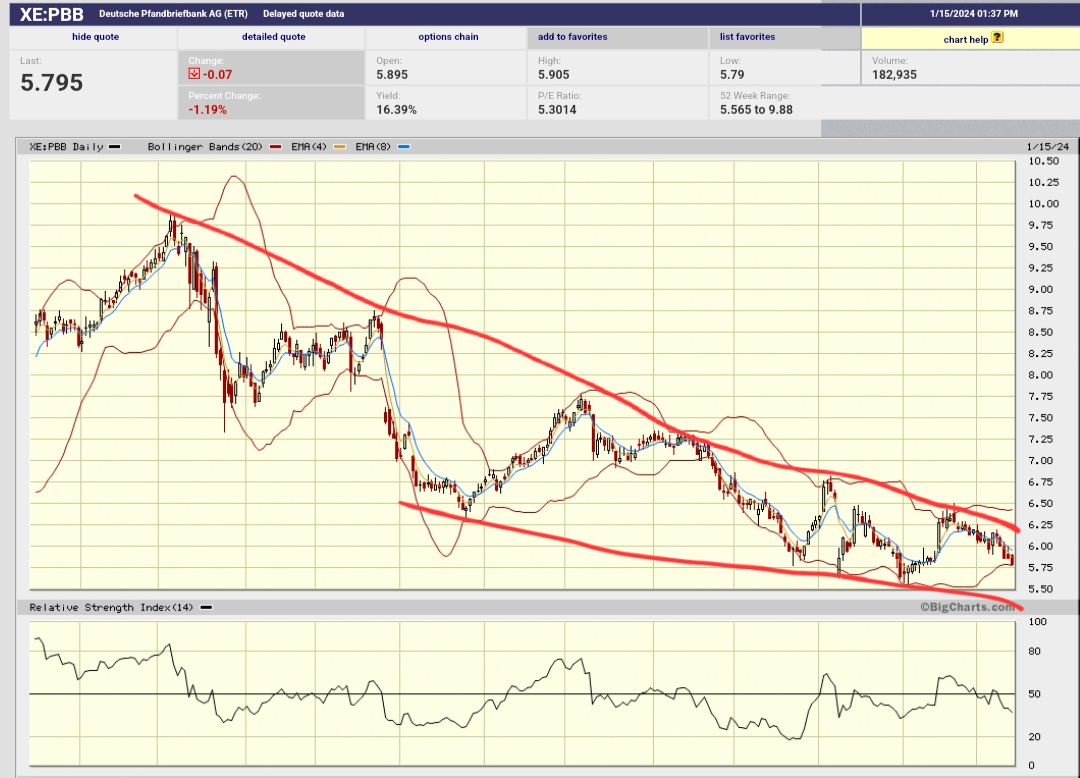
Task: Click the chart date label '1/15/24'
Action: click(x=1048, y=147)
